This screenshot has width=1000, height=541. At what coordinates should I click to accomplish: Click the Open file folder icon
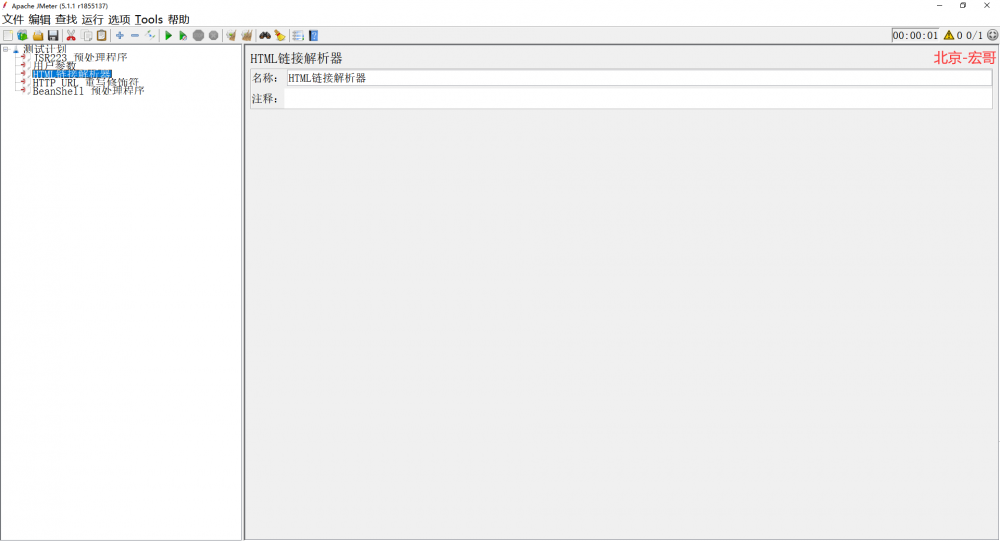click(38, 36)
